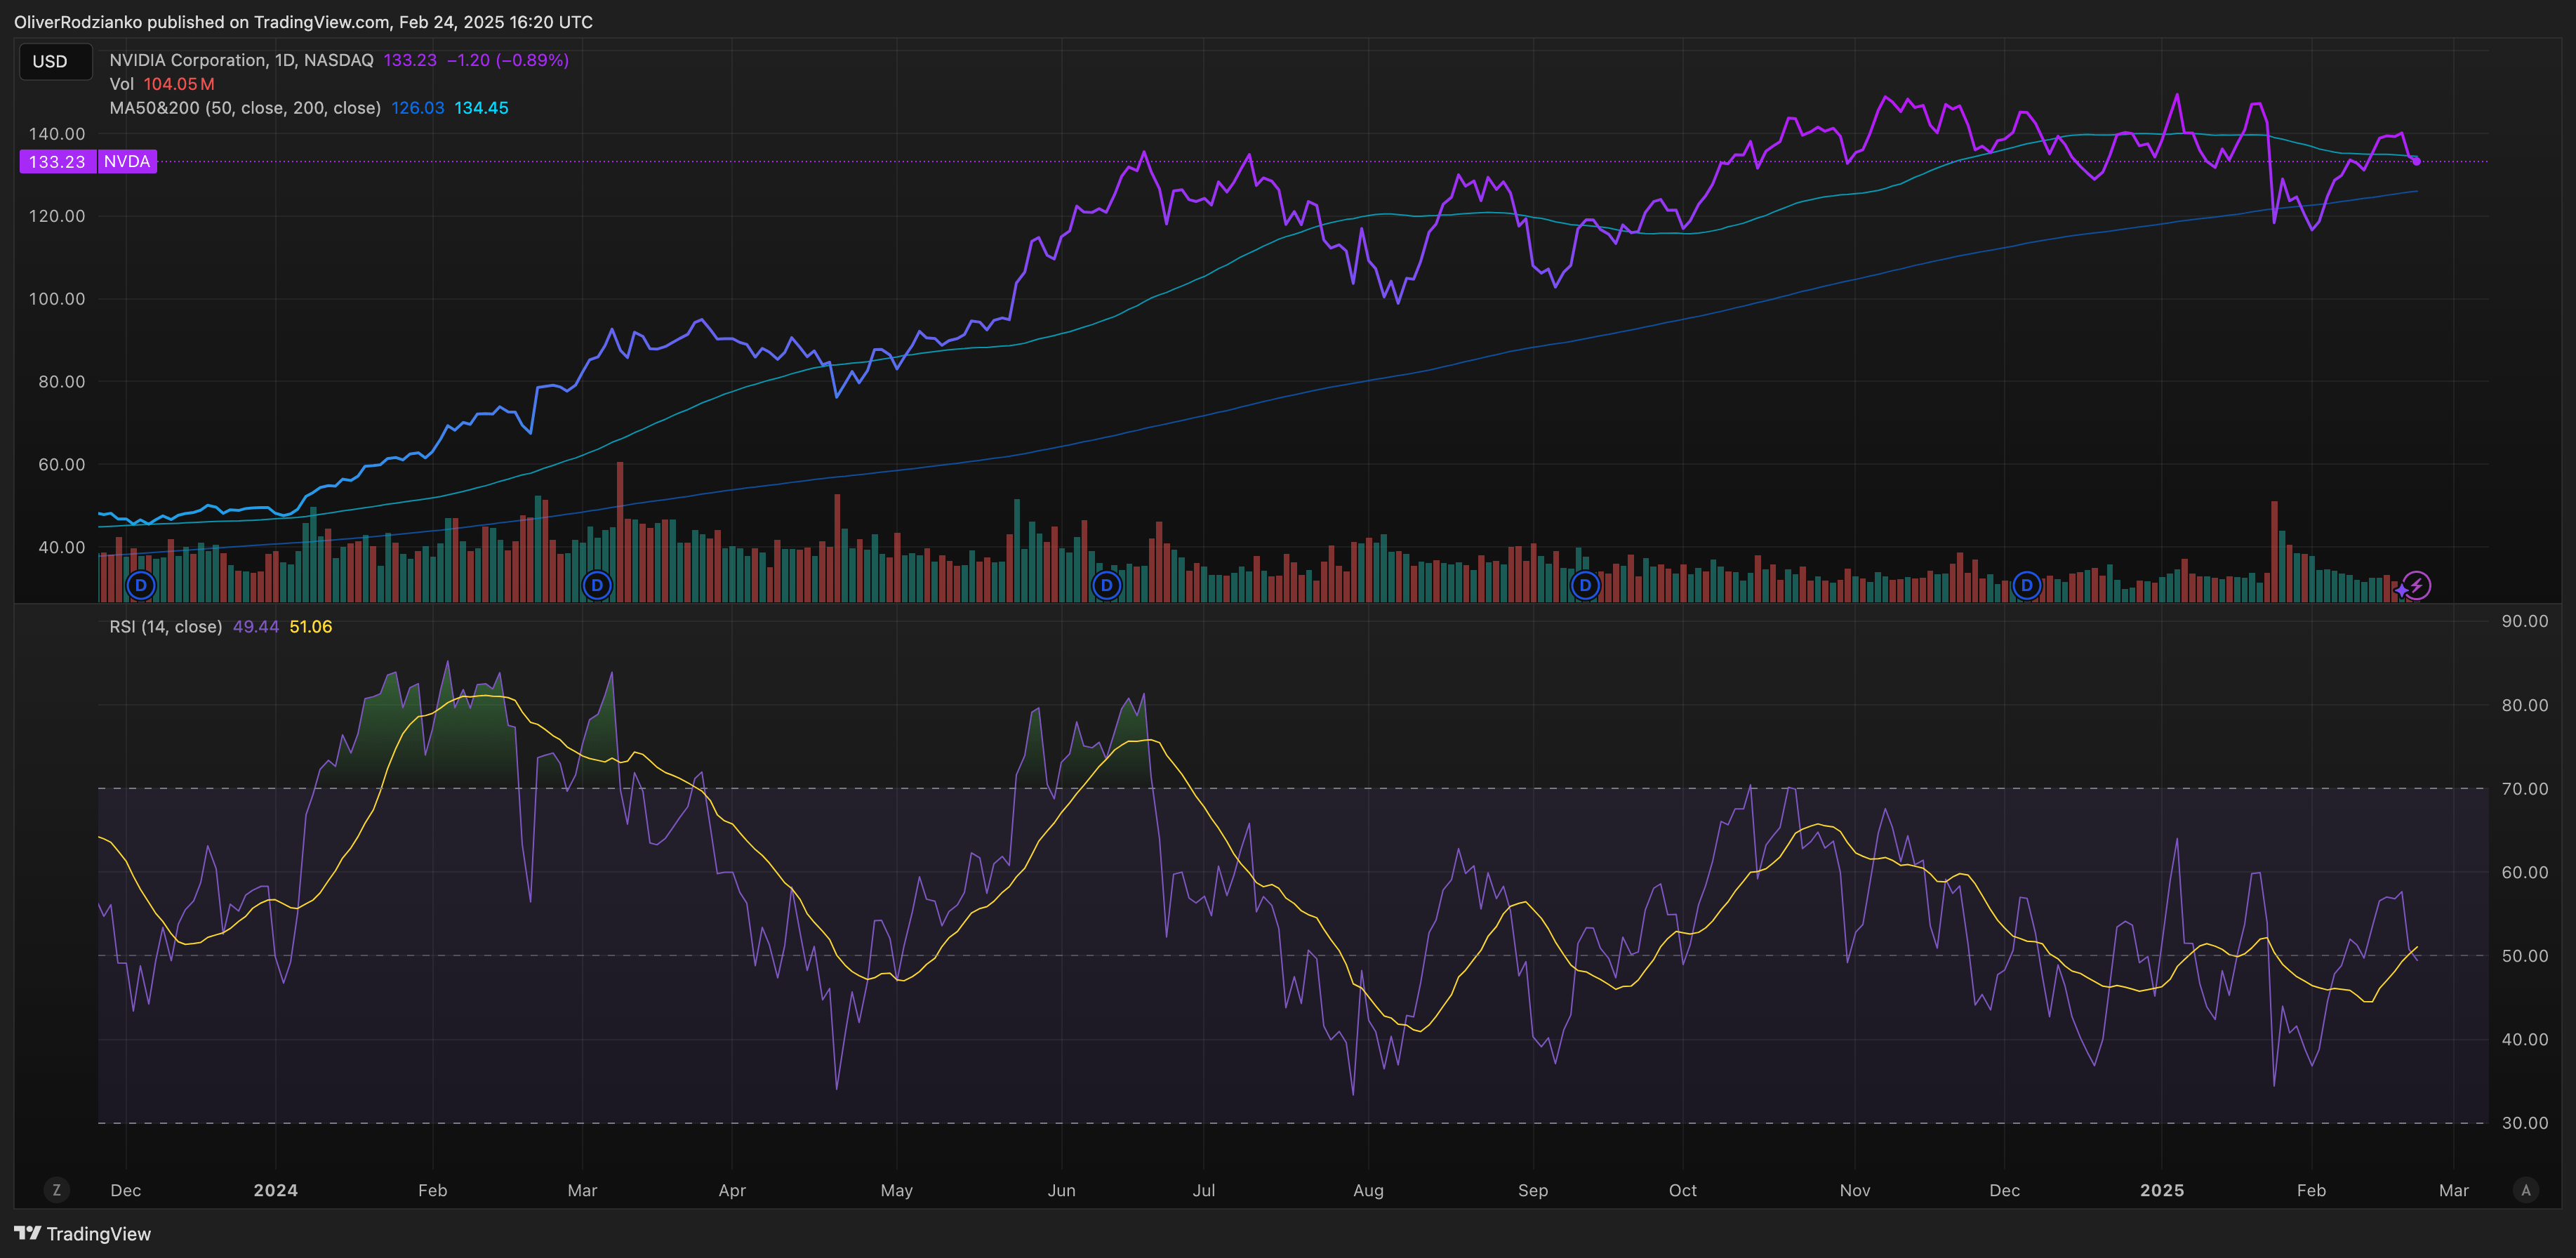Viewport: 2576px width, 1258px height.
Task: Click the RSI value 49.44
Action: click(x=256, y=627)
